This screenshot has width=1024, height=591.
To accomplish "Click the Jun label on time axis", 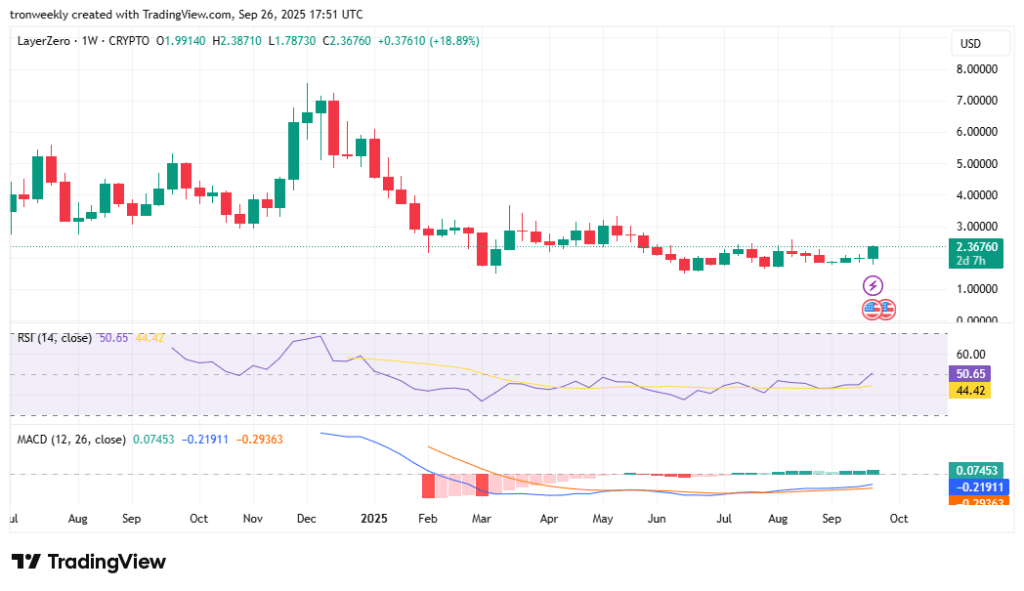I will click(x=656, y=519).
